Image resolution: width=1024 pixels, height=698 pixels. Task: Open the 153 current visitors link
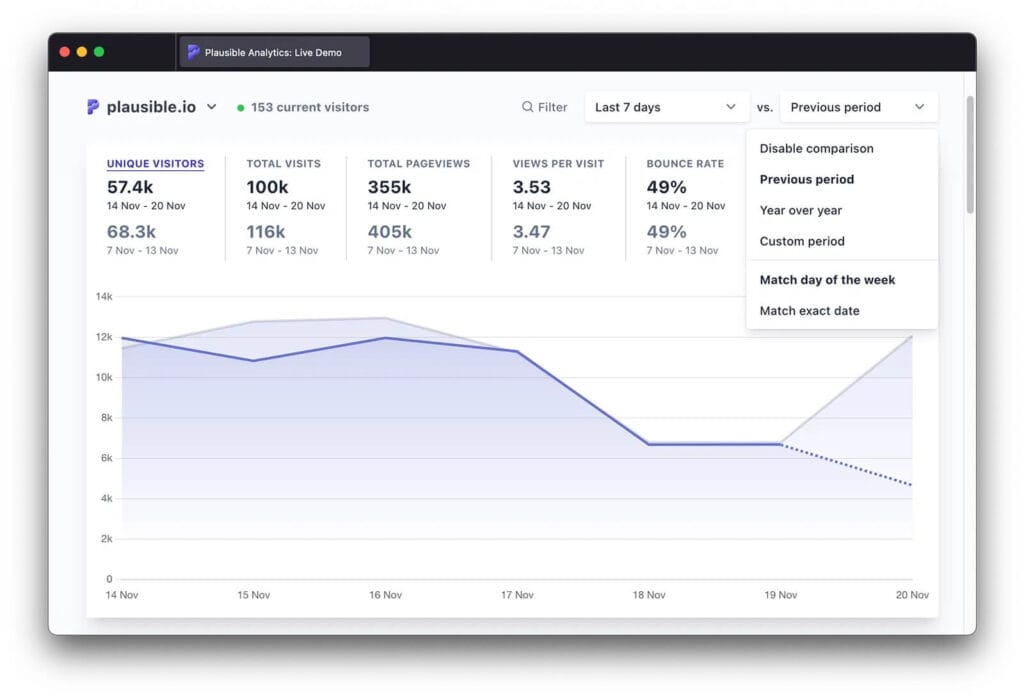pyautogui.click(x=309, y=107)
